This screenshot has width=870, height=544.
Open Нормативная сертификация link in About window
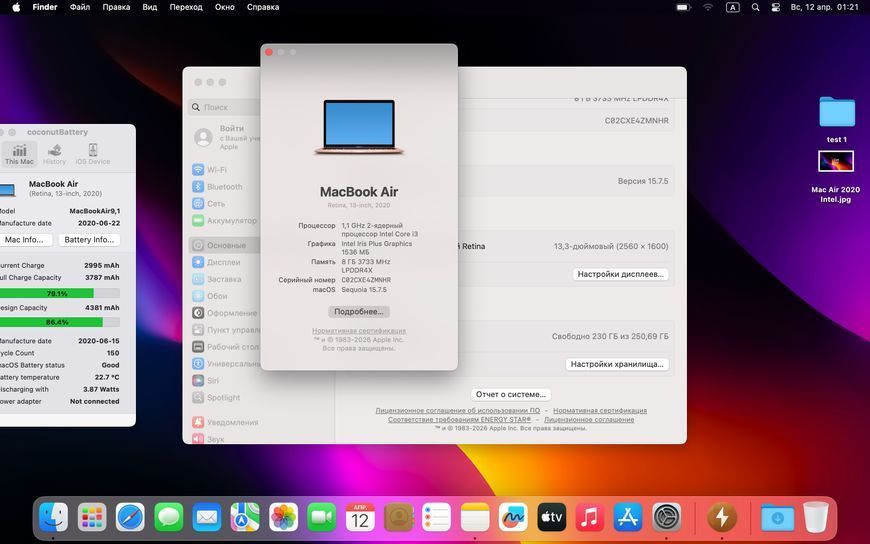(359, 331)
